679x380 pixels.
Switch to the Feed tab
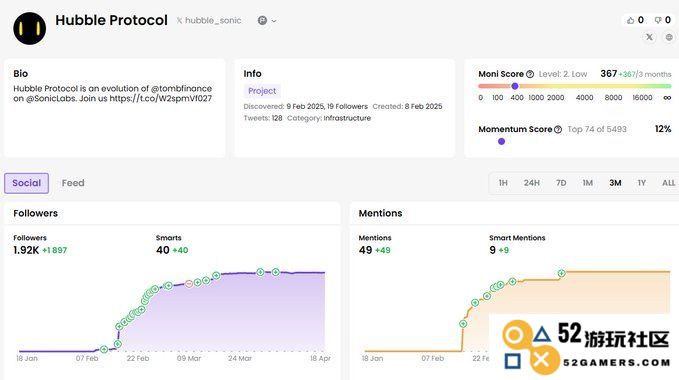[73, 183]
